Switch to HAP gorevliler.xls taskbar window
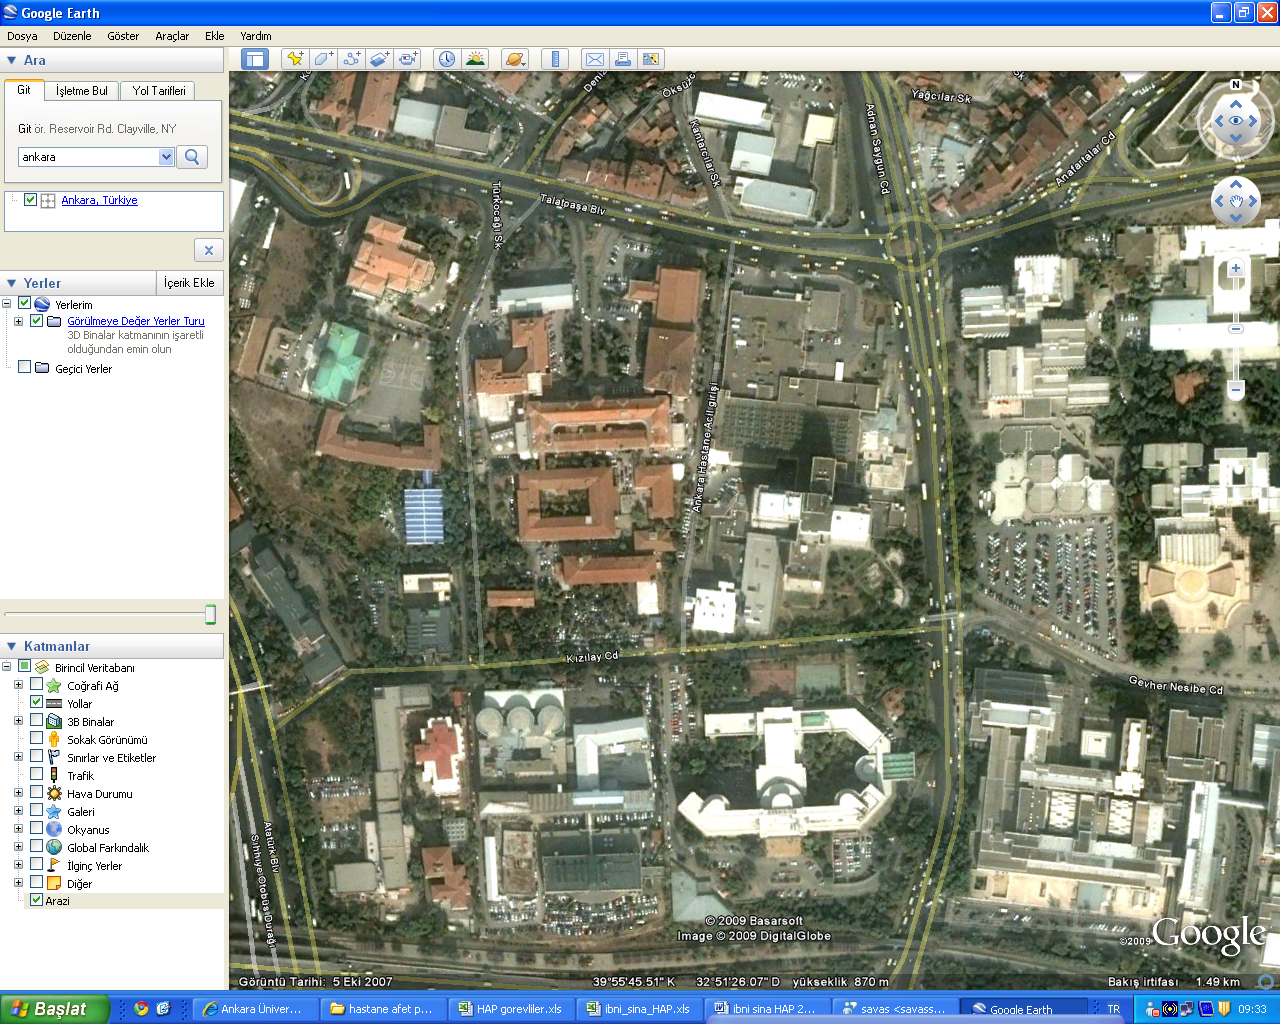Screen dimensions: 1280x1024 [511, 1009]
